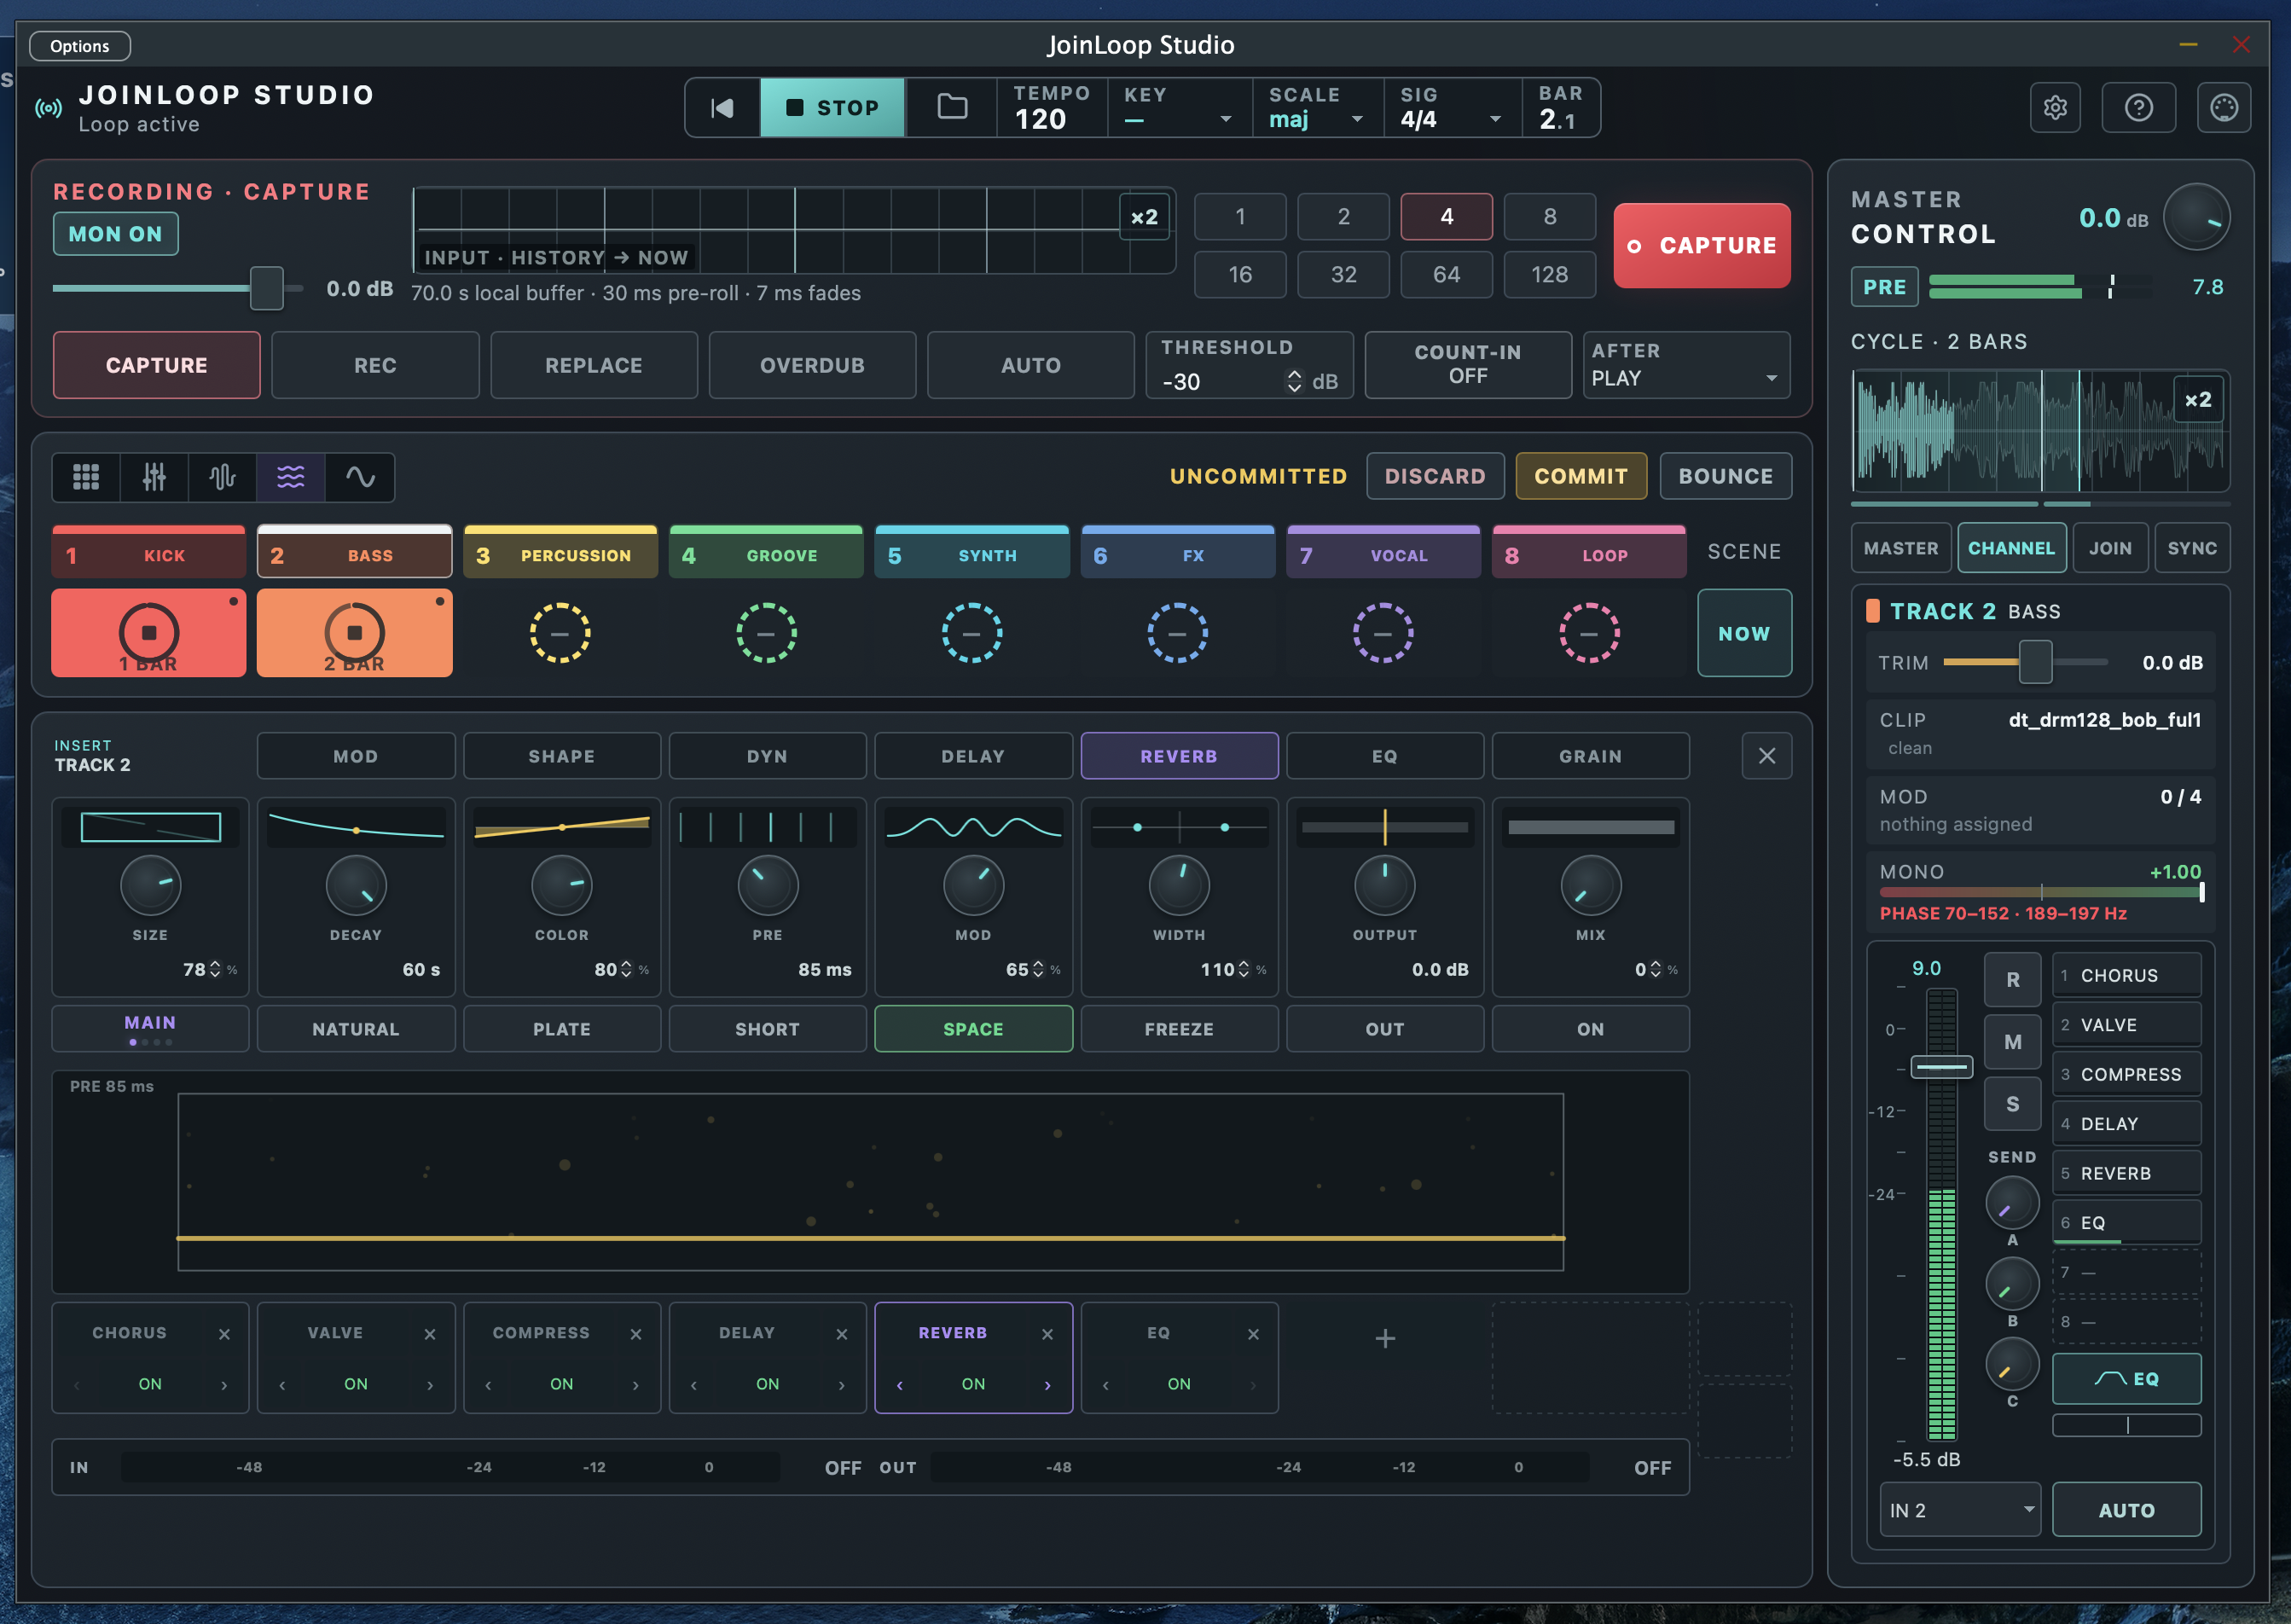Toggle the PRE meter button
The width and height of the screenshot is (2291, 1624).
[x=1884, y=287]
